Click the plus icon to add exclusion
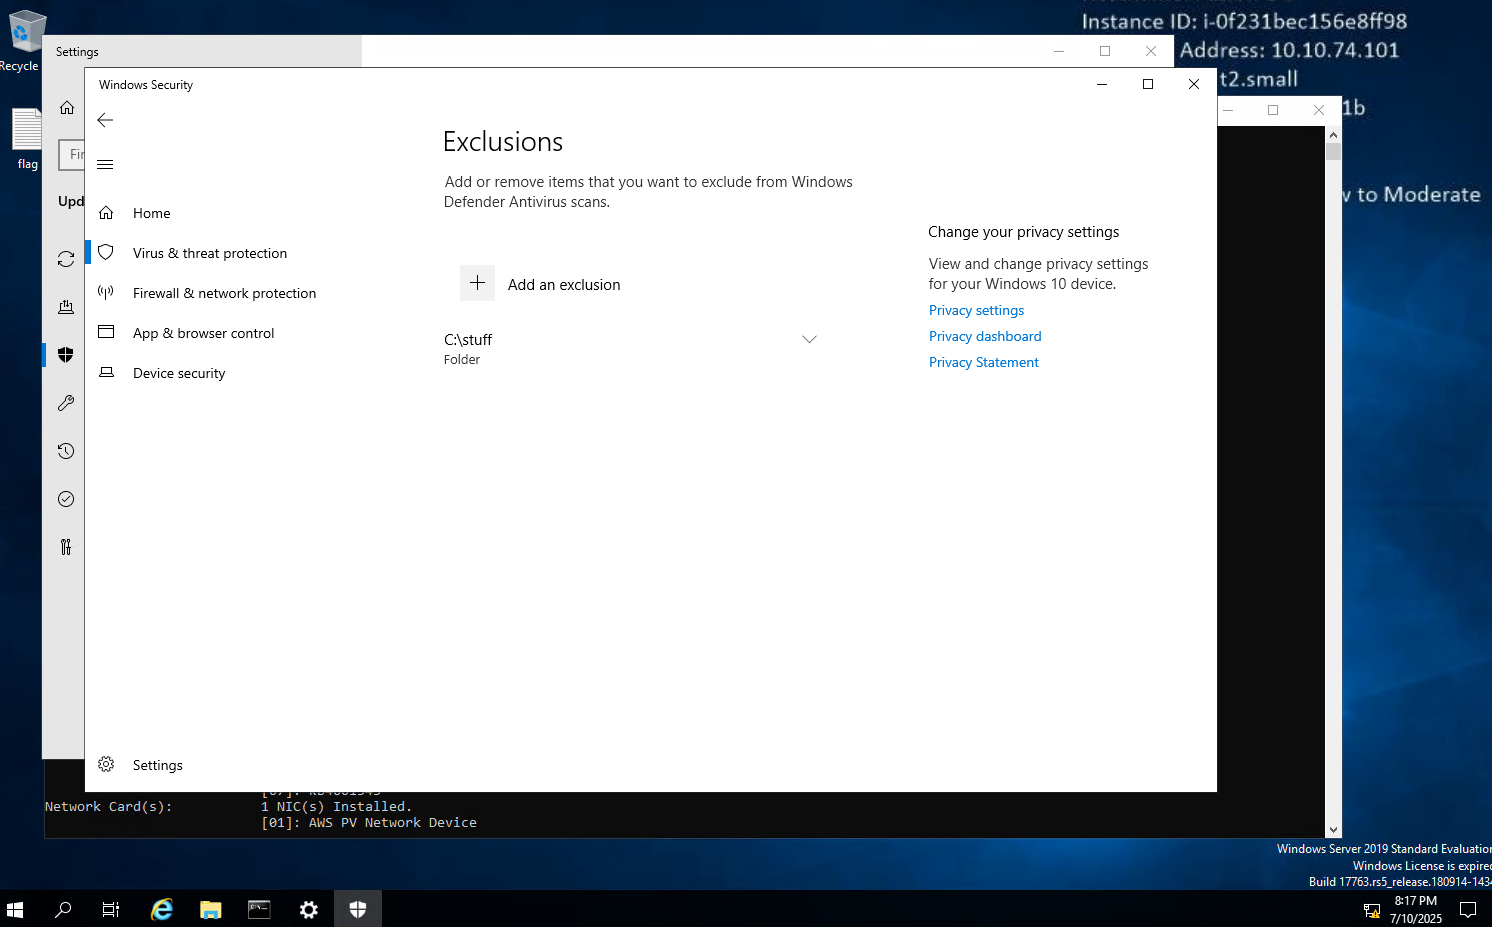 478,283
